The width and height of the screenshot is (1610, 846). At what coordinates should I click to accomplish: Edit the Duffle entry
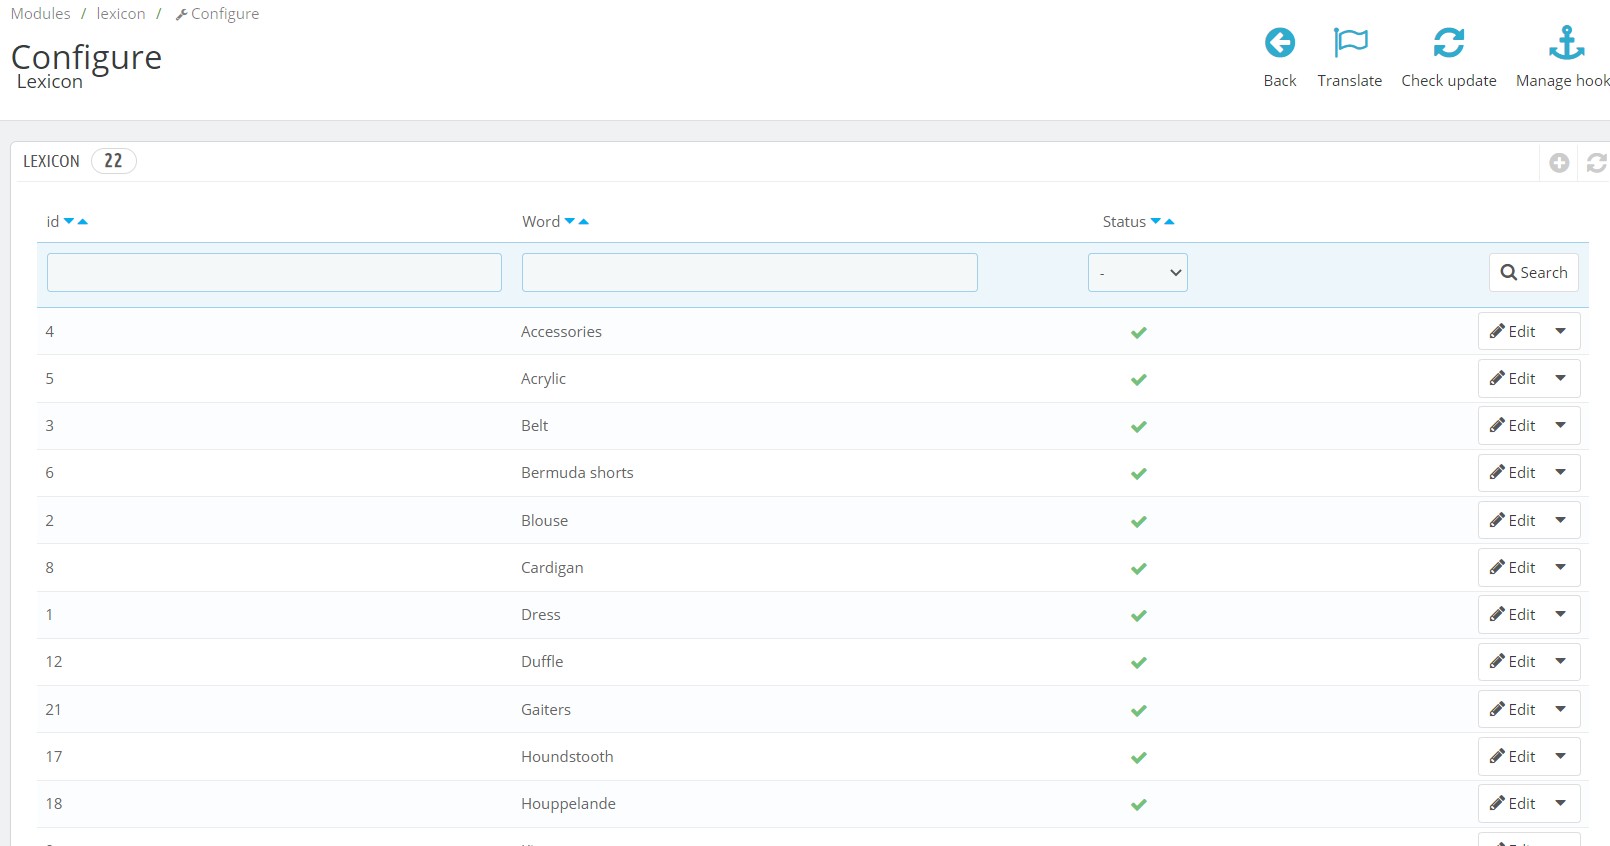[1512, 661]
